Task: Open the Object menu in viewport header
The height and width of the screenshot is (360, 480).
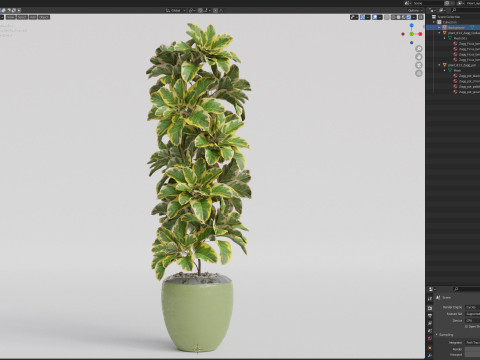Action: click(44, 17)
